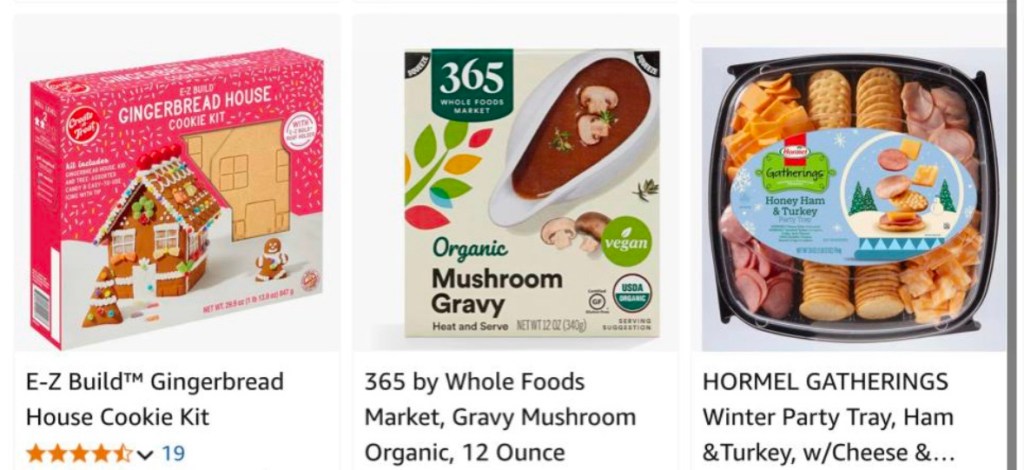Expand the rating chevron beside the stars
Viewport: 1024px width, 470px height.
(x=146, y=454)
